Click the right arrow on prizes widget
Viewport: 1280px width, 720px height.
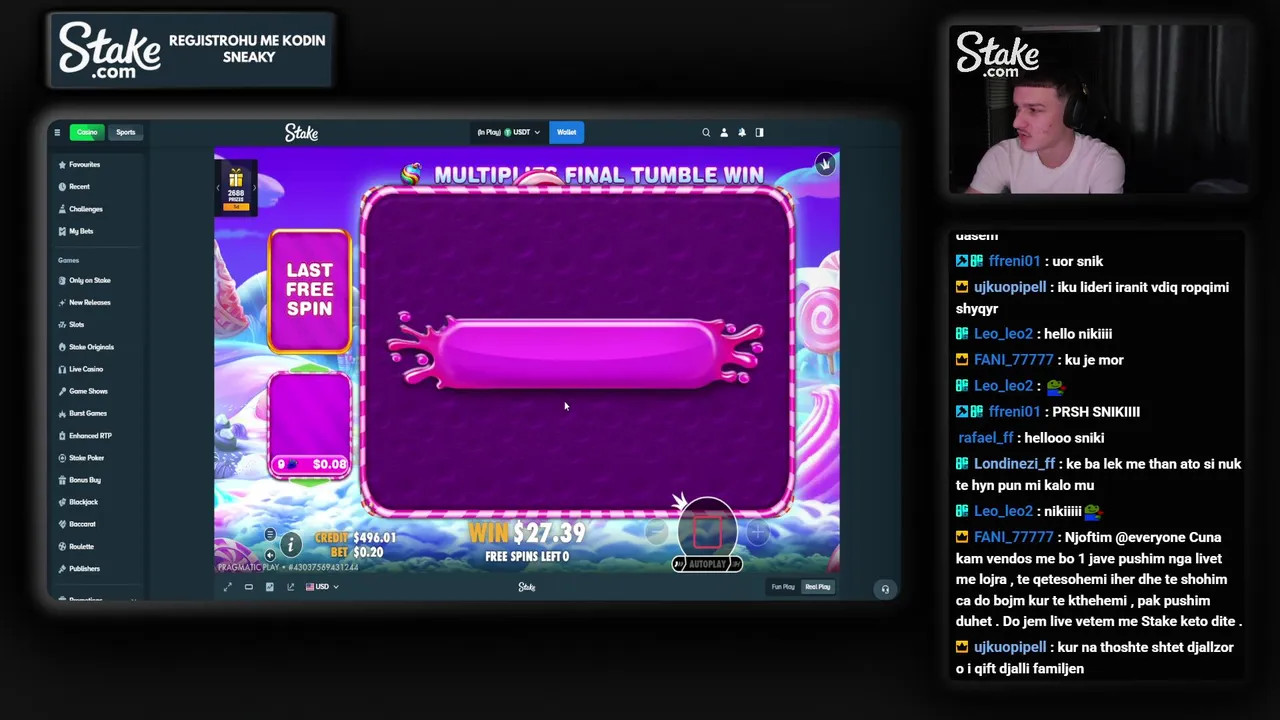point(254,188)
